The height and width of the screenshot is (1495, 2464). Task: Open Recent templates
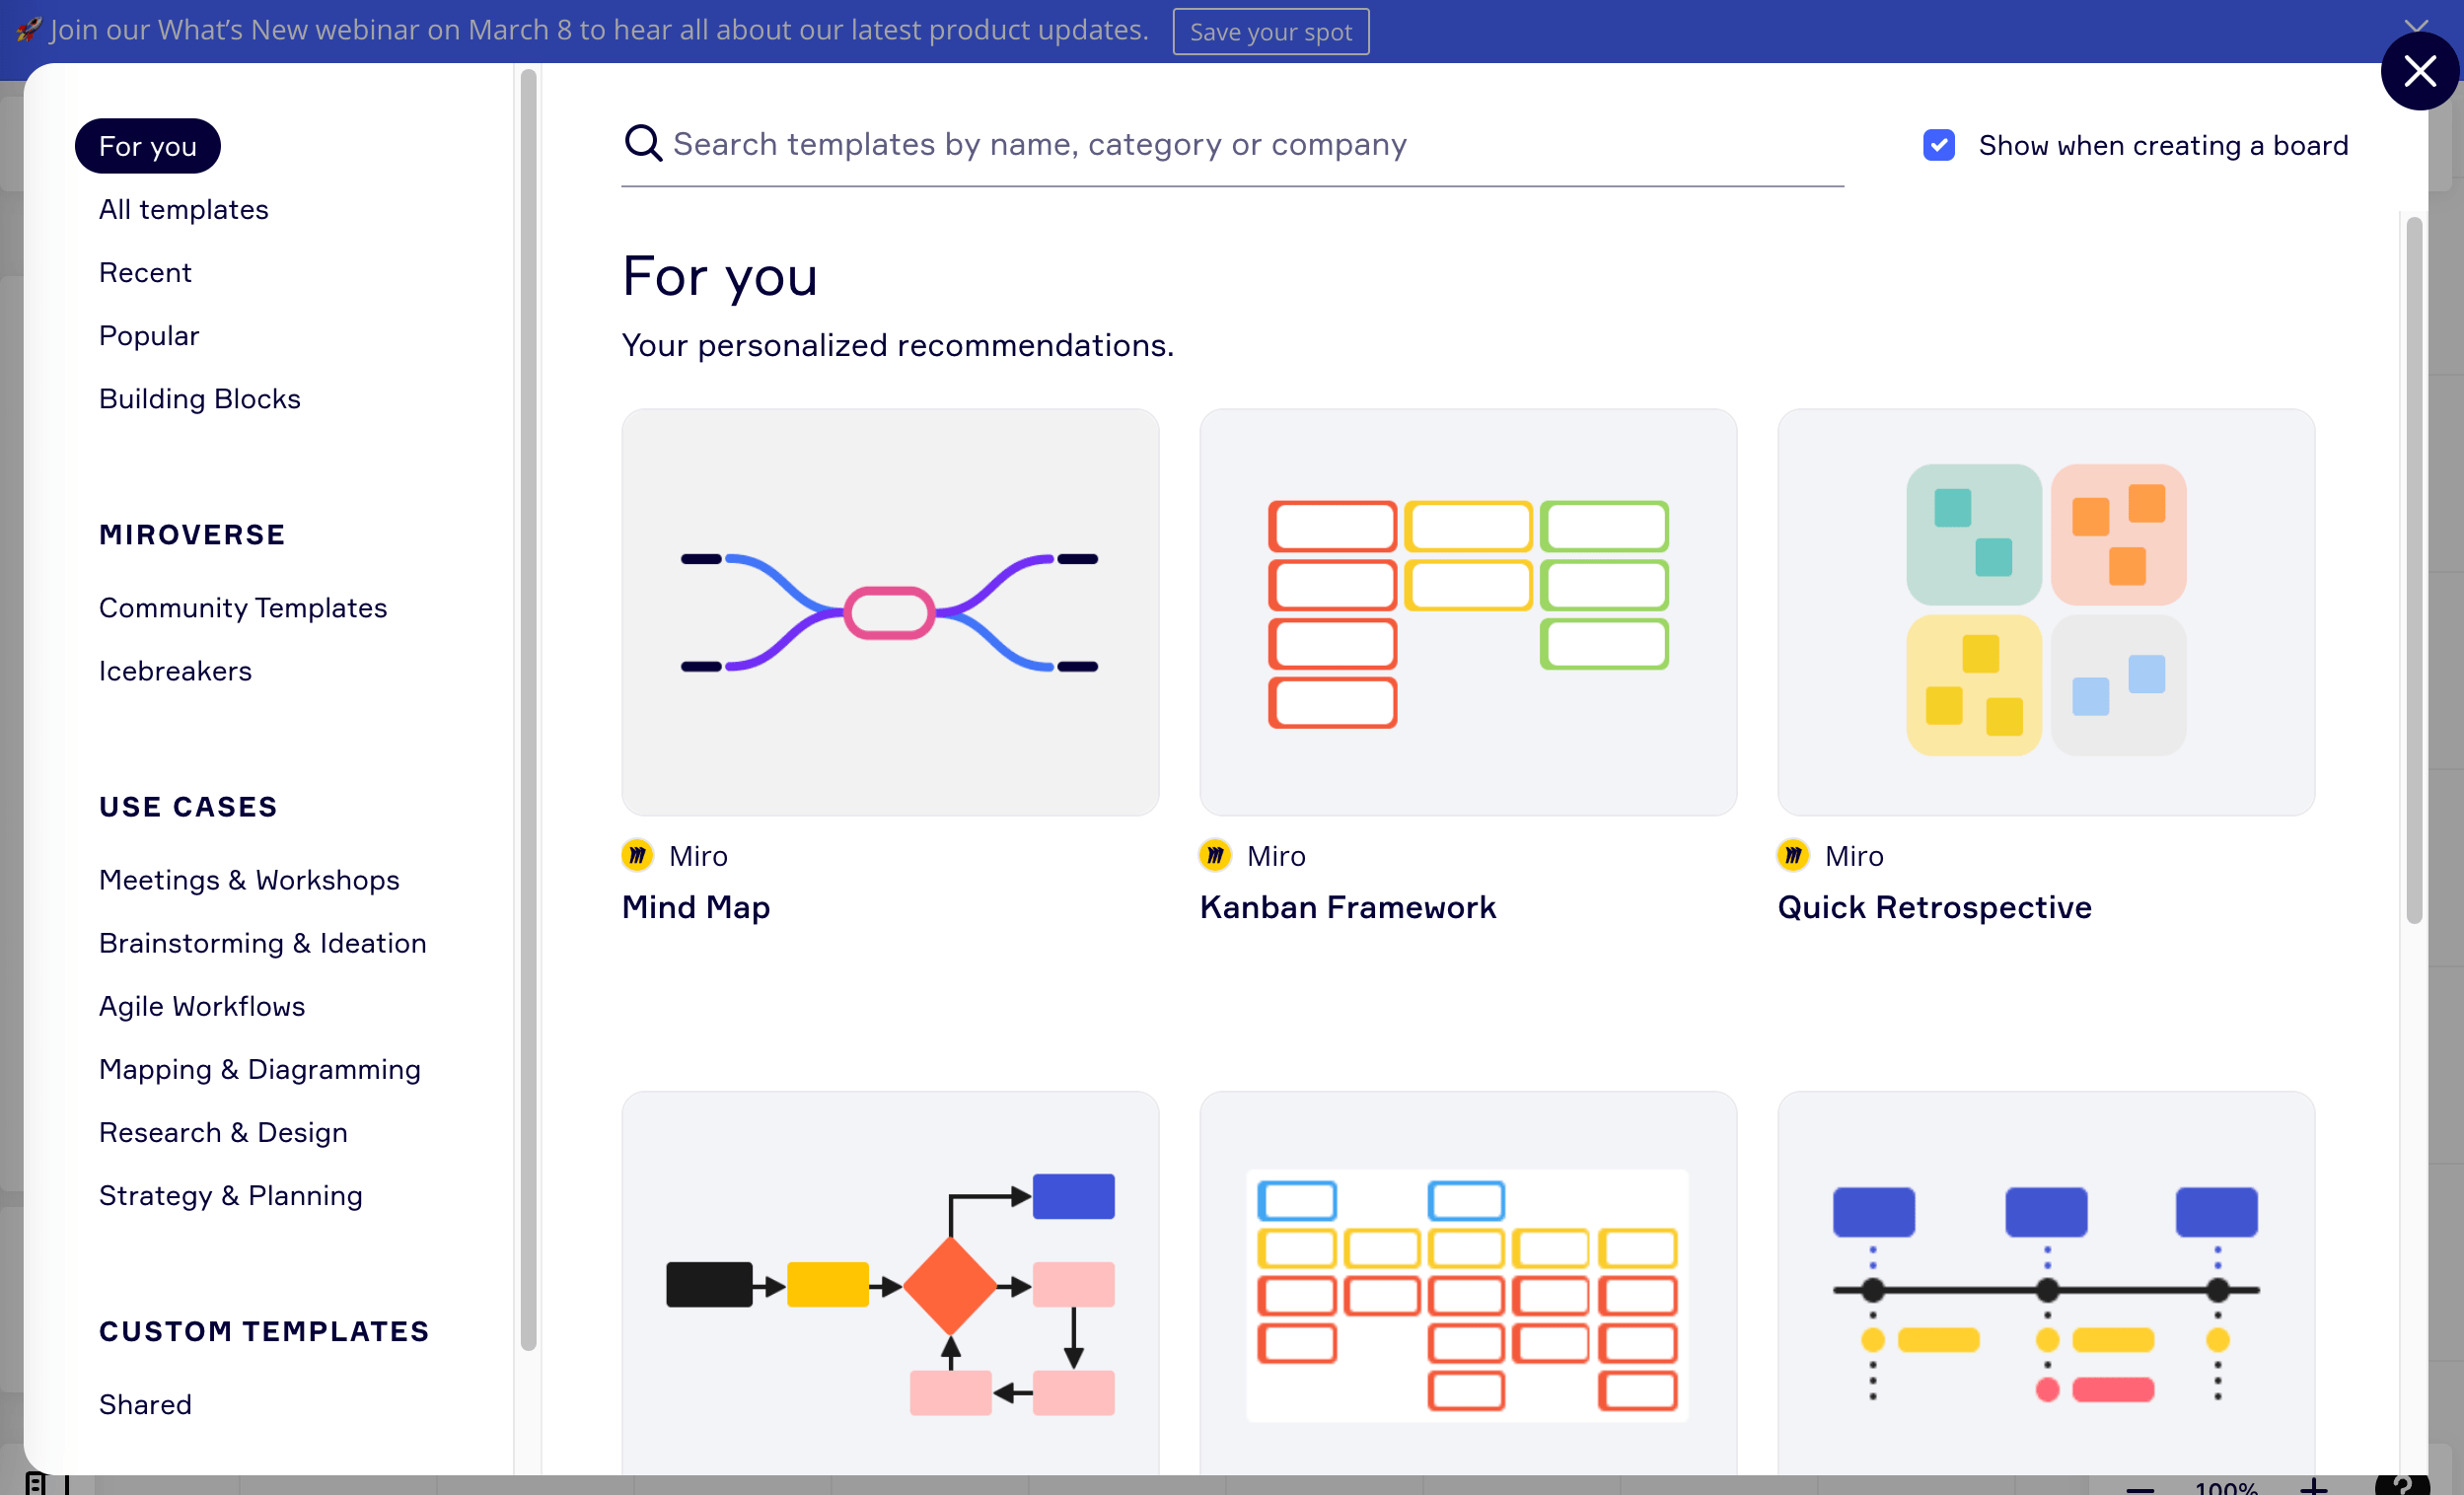coord(145,273)
